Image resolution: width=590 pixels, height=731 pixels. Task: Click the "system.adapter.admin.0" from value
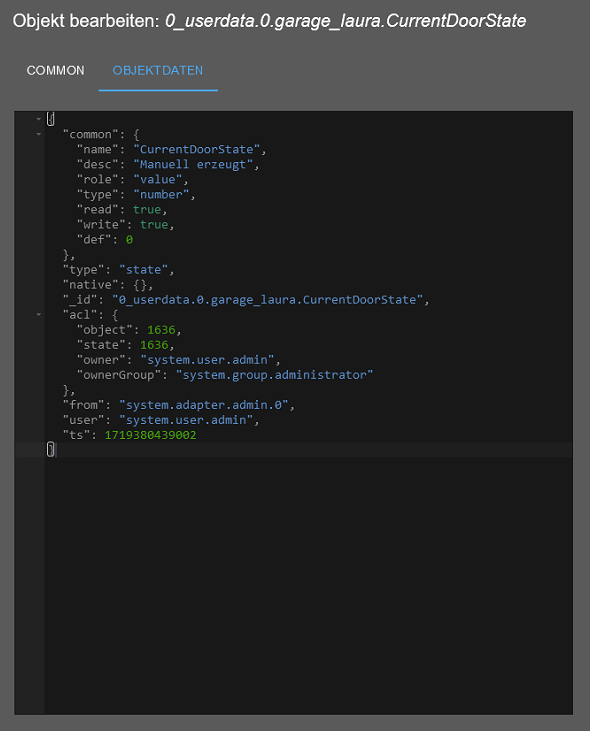click(204, 405)
